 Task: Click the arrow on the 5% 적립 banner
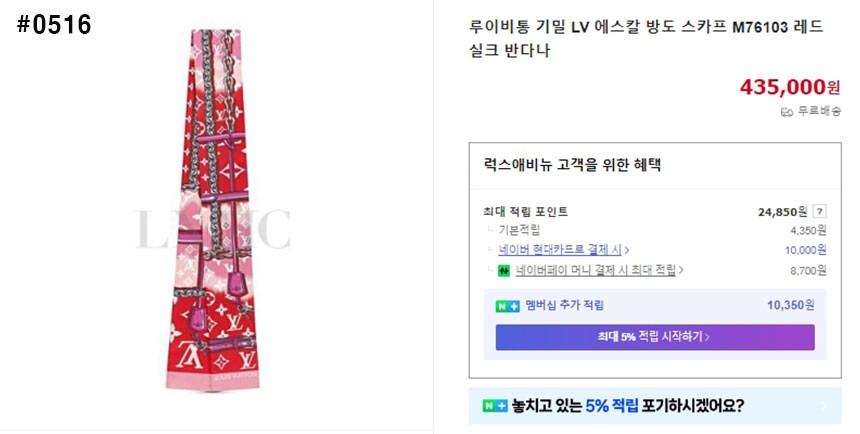coord(822,406)
